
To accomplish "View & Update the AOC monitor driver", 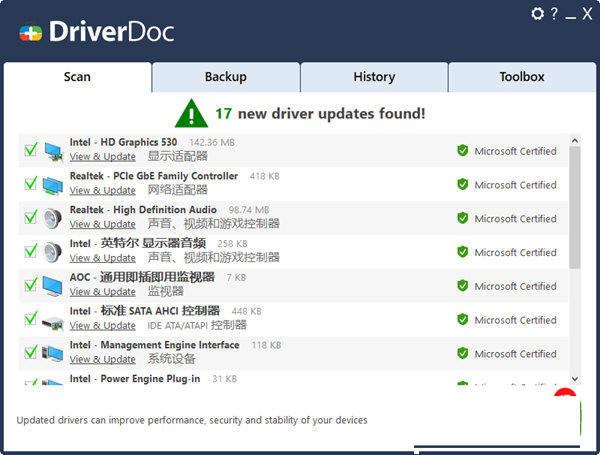I will coord(103,292).
